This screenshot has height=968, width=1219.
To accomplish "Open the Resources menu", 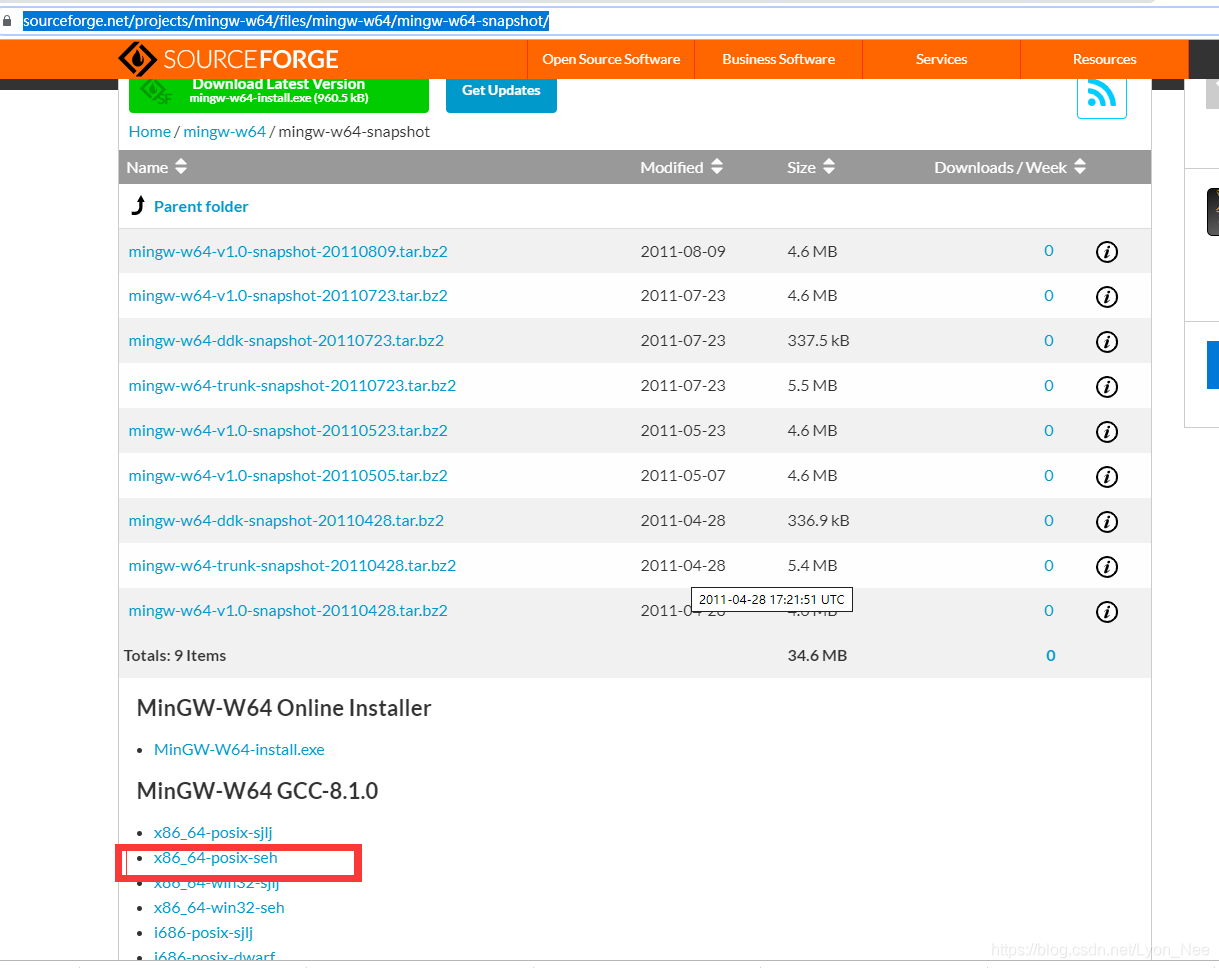I will coord(1104,59).
